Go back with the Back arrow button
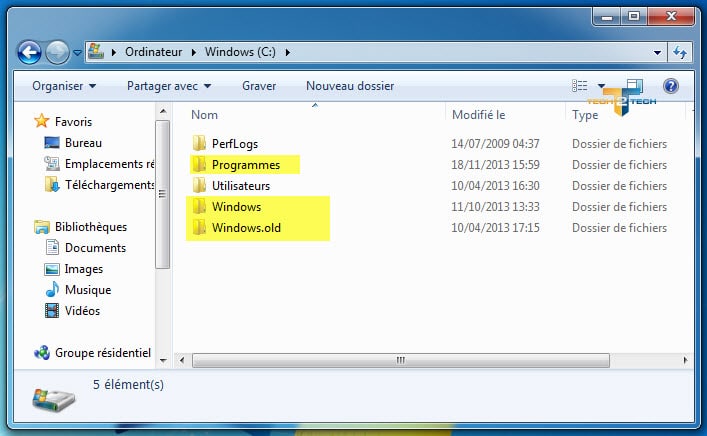Screen dimensions: 707x436 pos(29,52)
